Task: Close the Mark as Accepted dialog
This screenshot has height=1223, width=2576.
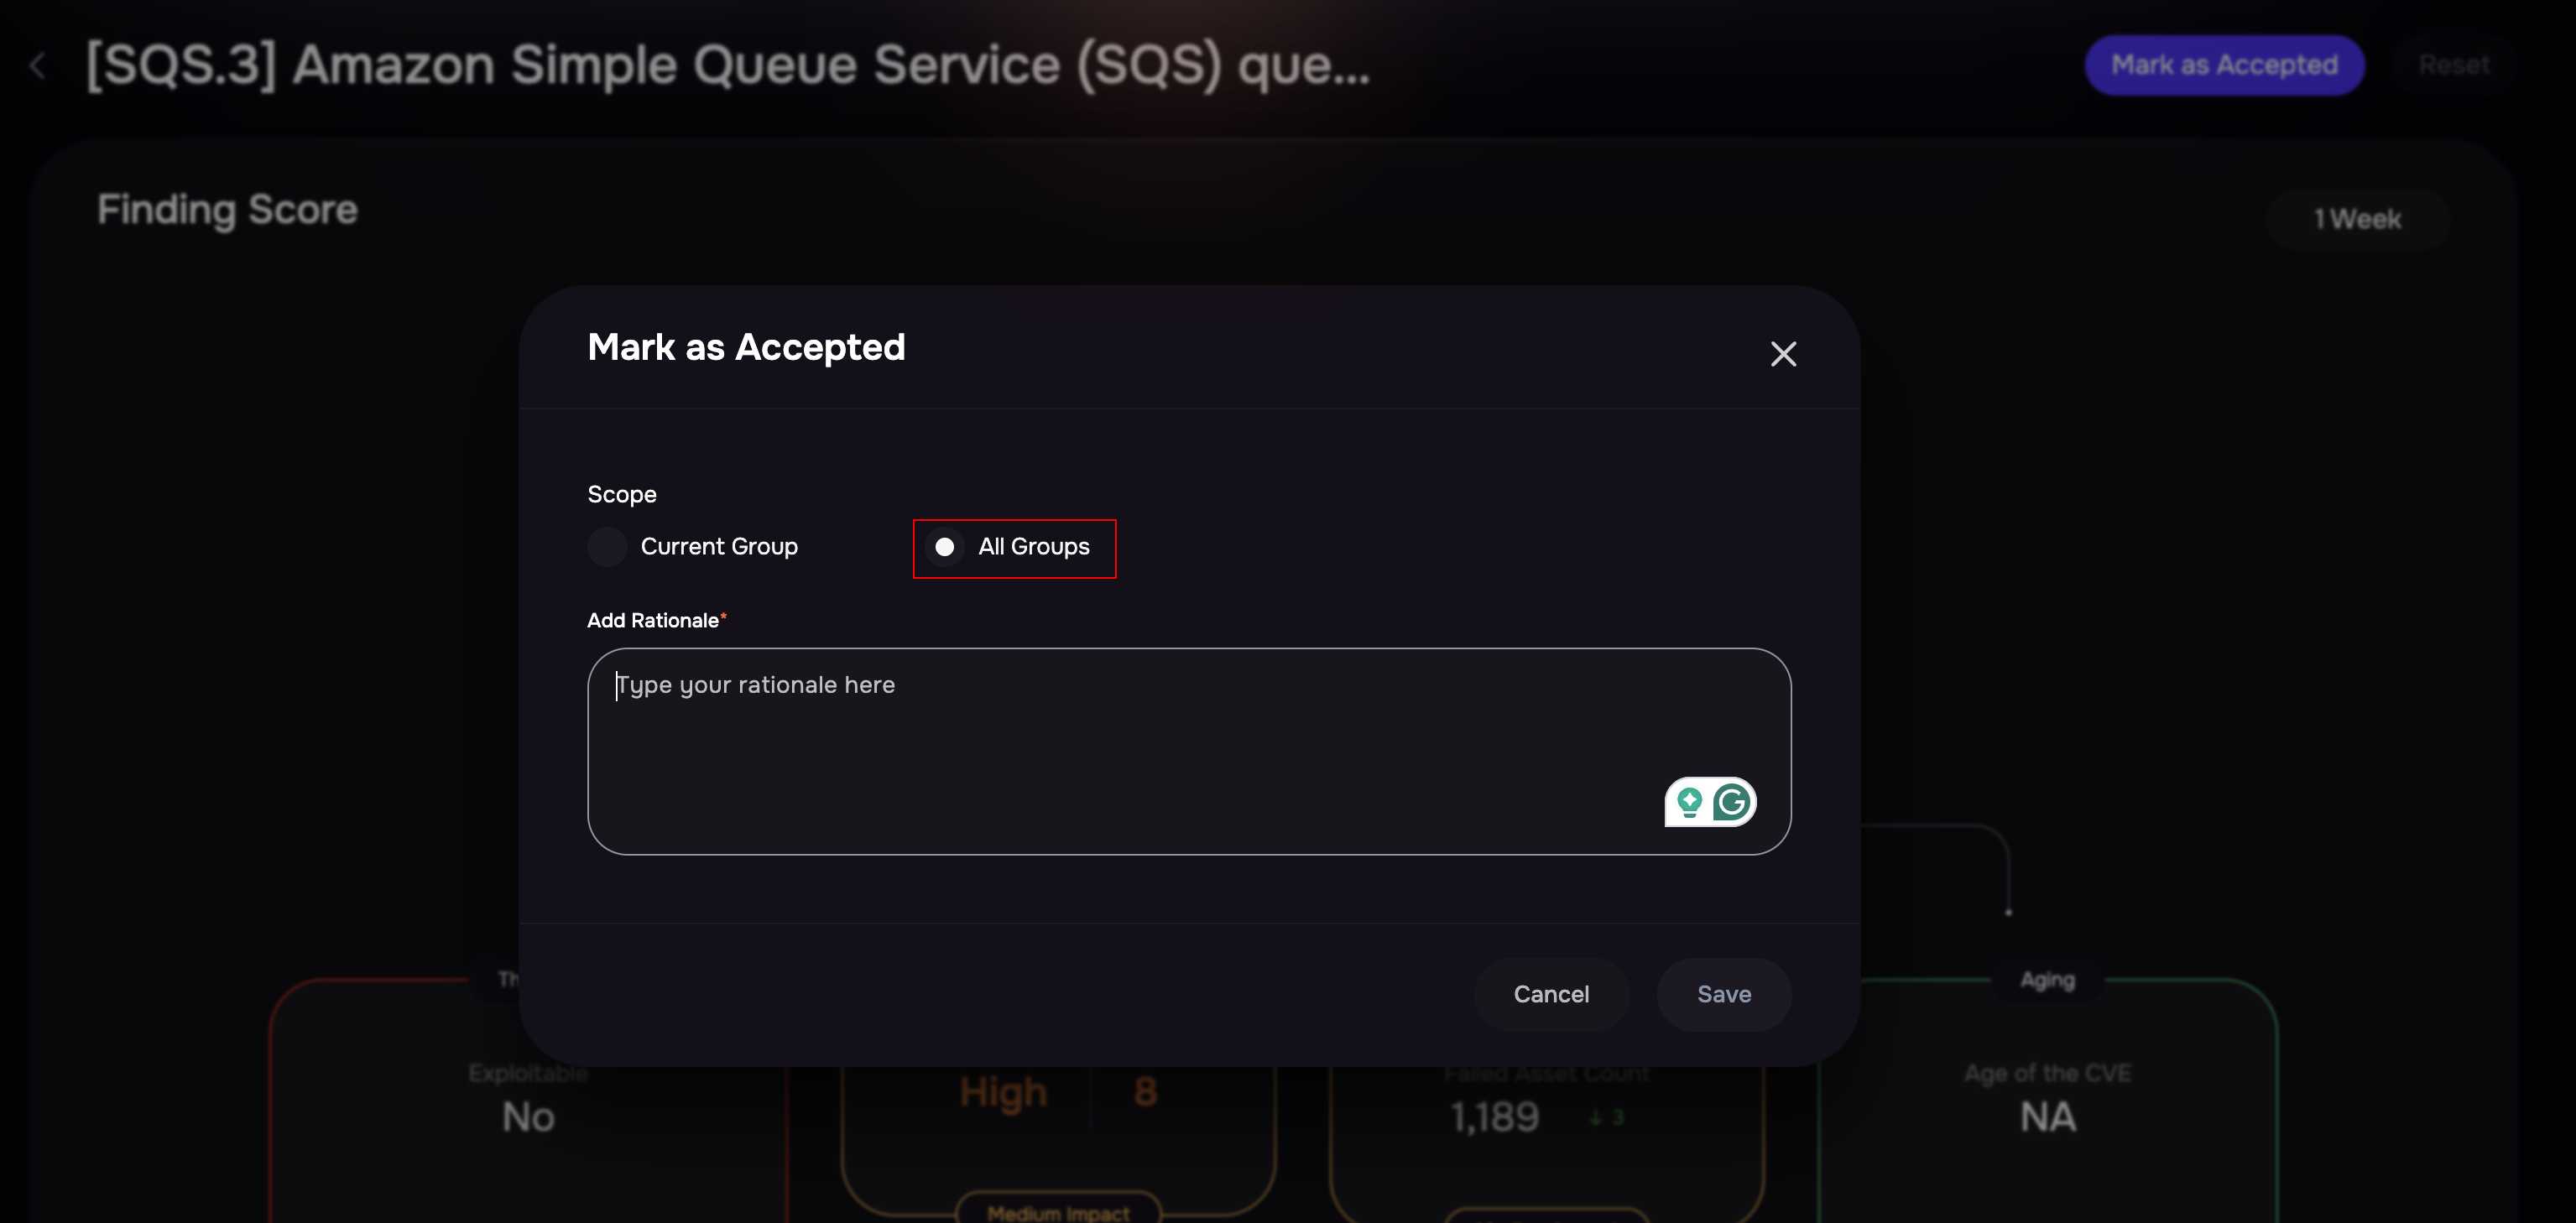Action: click(1783, 354)
